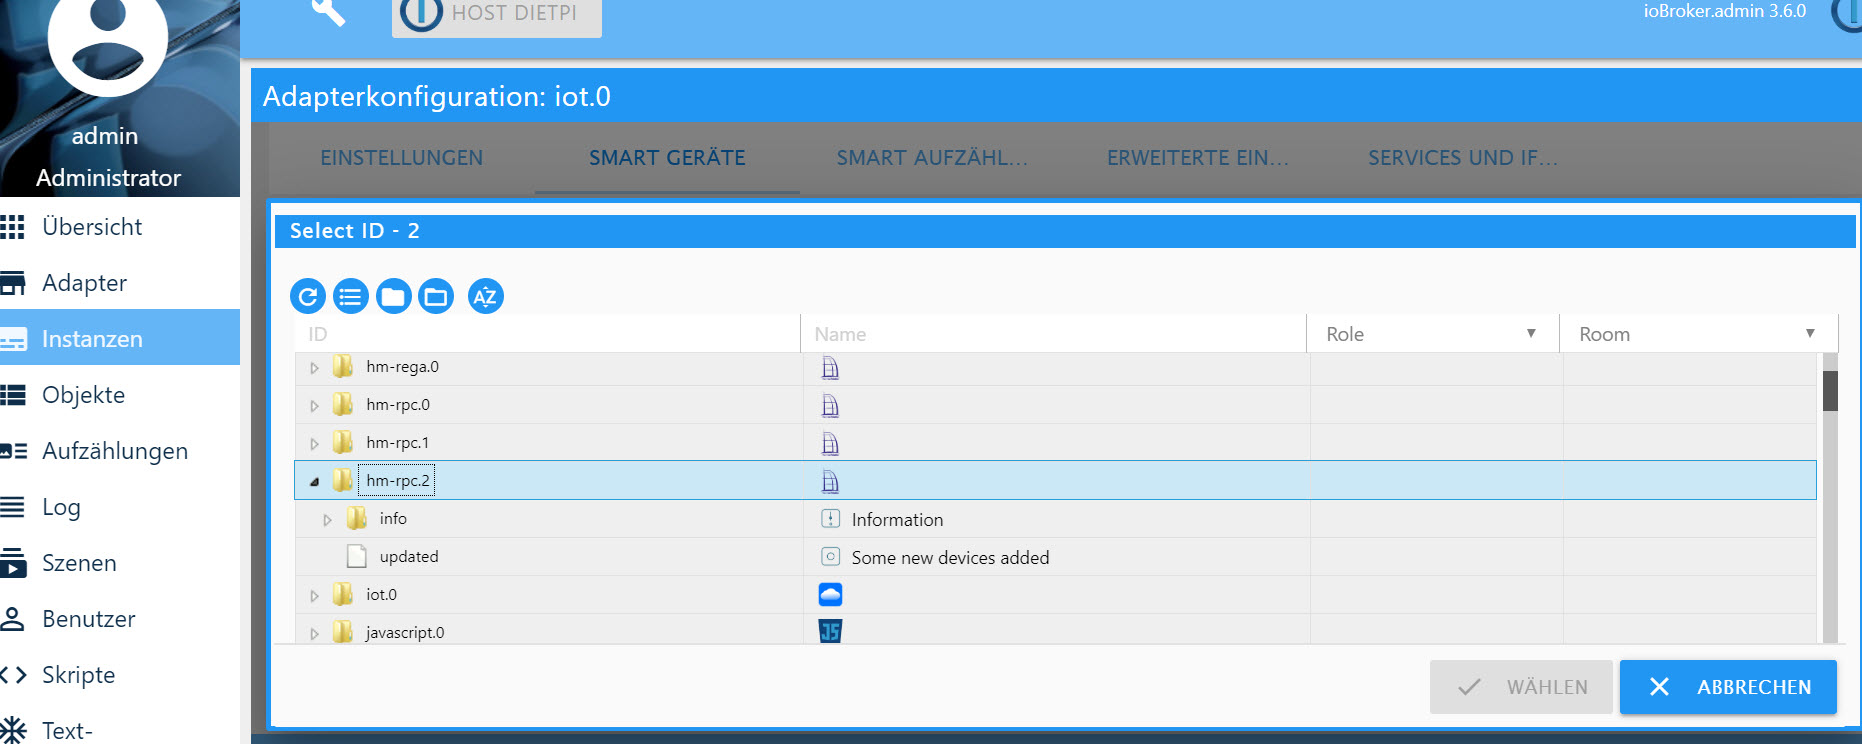Open Log in the sidebar

click(120, 507)
